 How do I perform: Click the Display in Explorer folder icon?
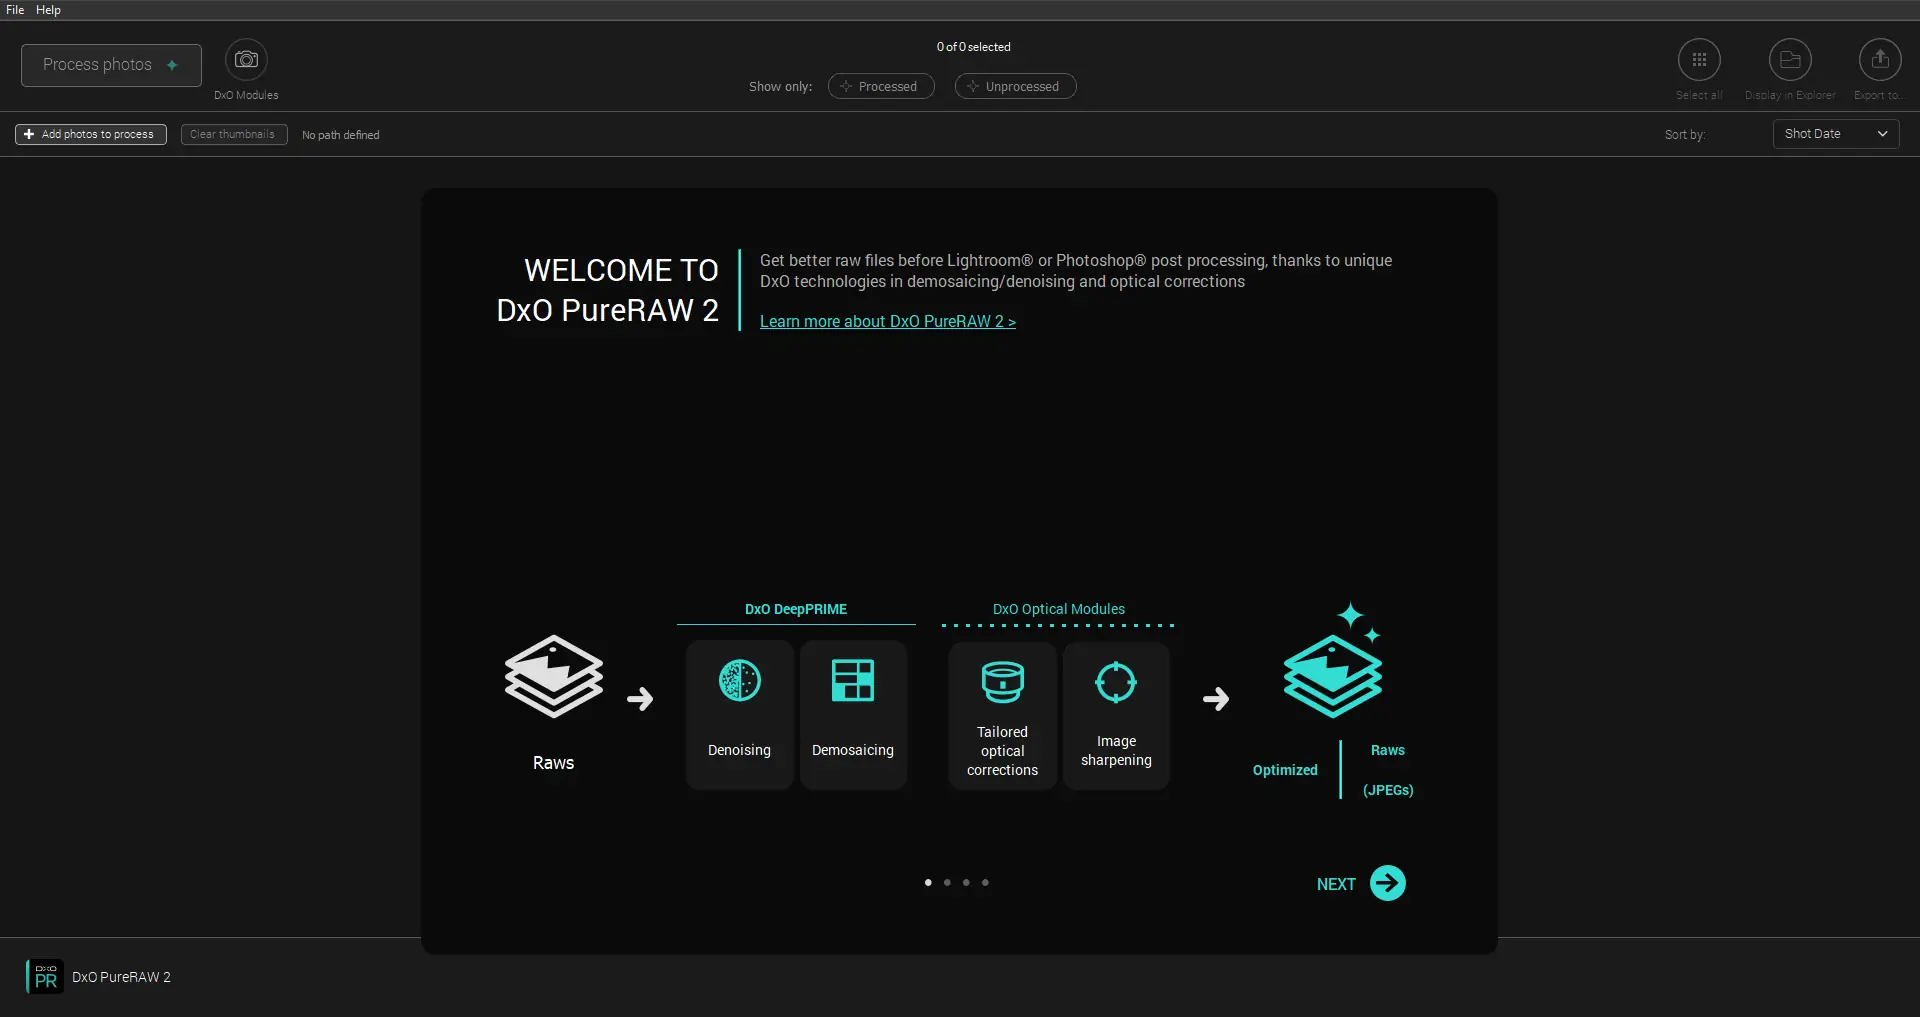point(1790,60)
